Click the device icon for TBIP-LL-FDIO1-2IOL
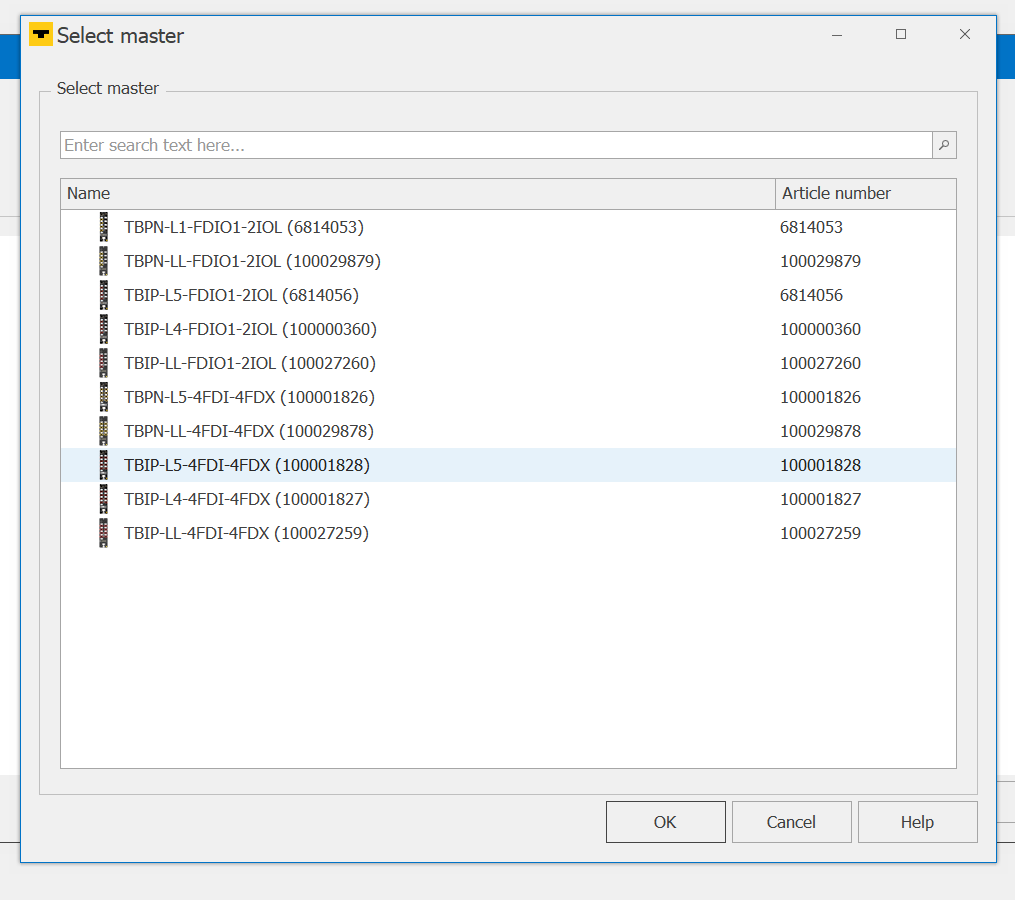The height and width of the screenshot is (900, 1015). click(x=104, y=363)
